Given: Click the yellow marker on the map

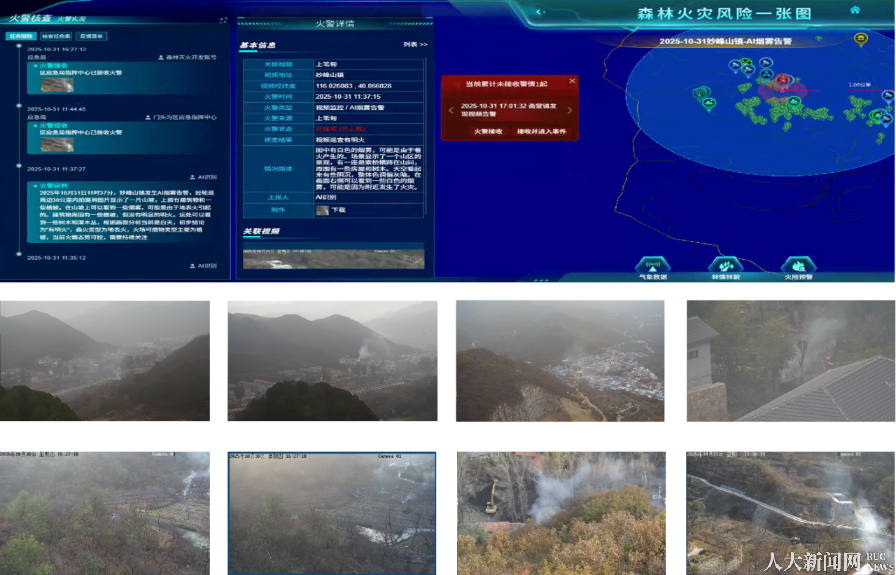Looking at the screenshot, I should pyautogui.click(x=860, y=39).
